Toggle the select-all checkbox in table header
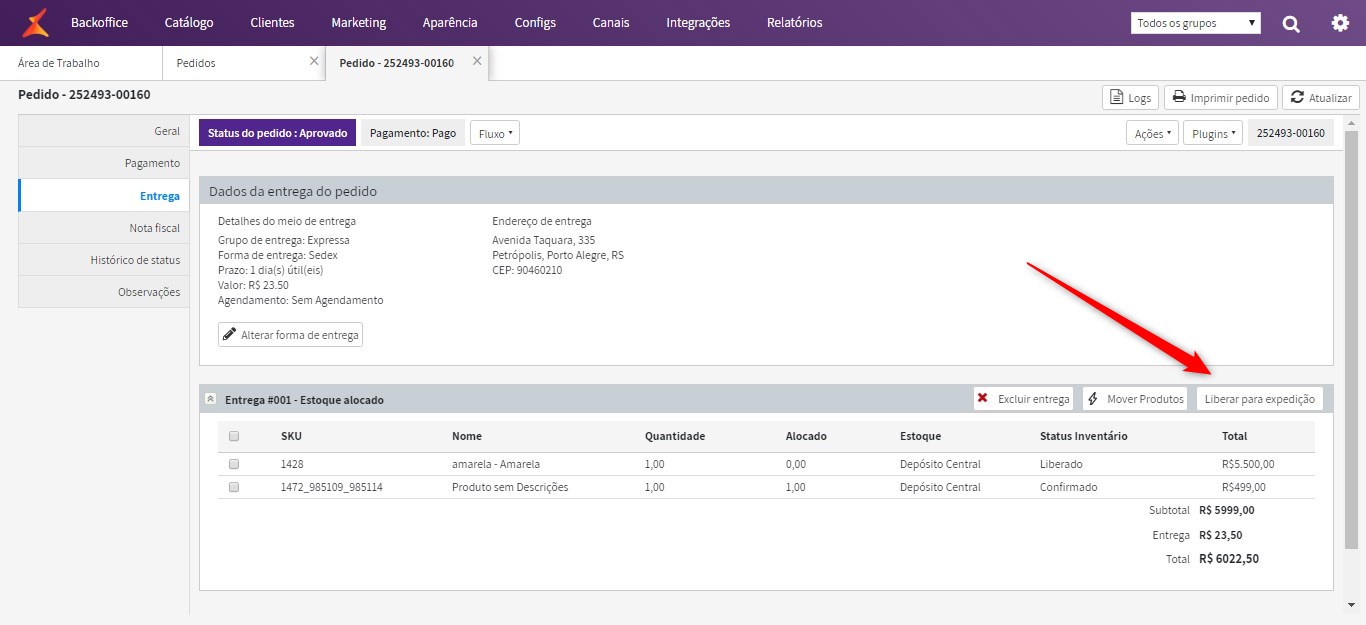The image size is (1366, 625). tap(234, 436)
